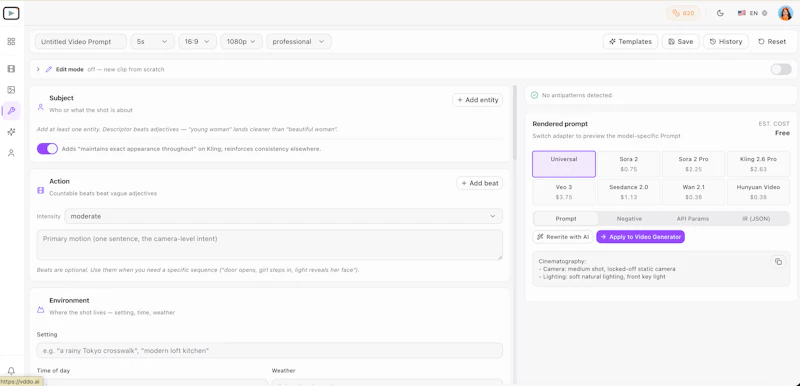800x386 pixels.
Task: Click the Edit mode pencil icon
Action: (x=49, y=69)
